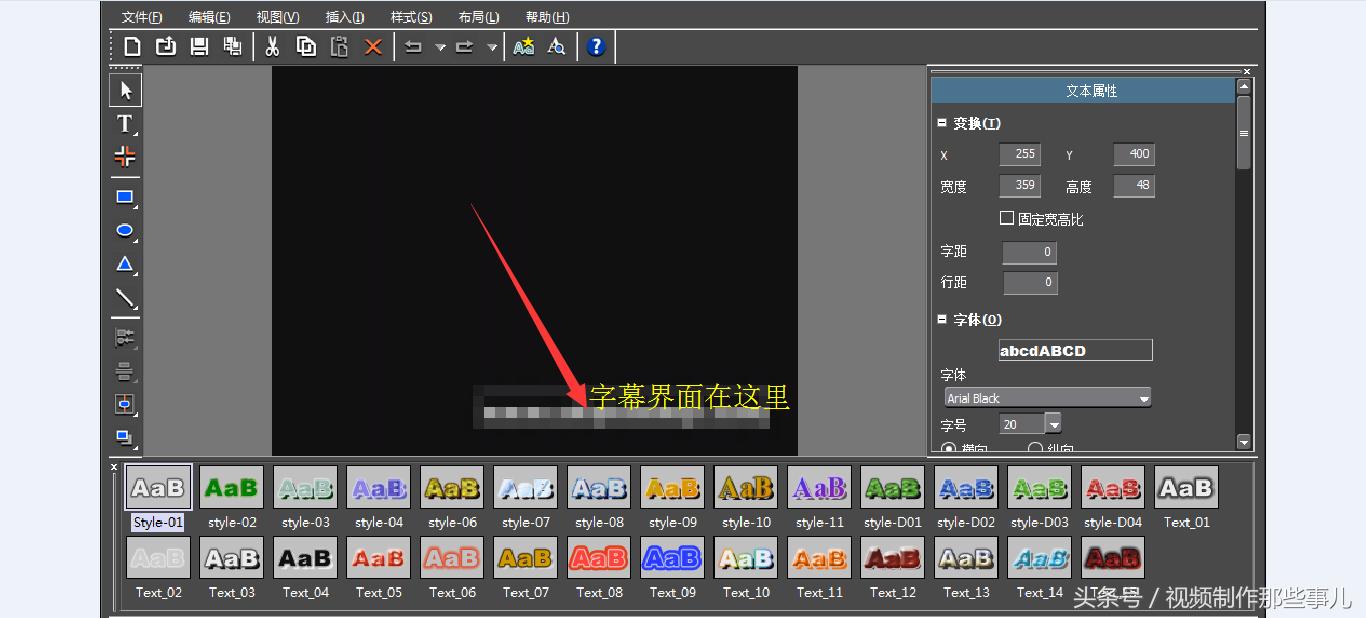Image resolution: width=1366 pixels, height=618 pixels.
Task: Select the 横向 radio button
Action: coord(948,447)
